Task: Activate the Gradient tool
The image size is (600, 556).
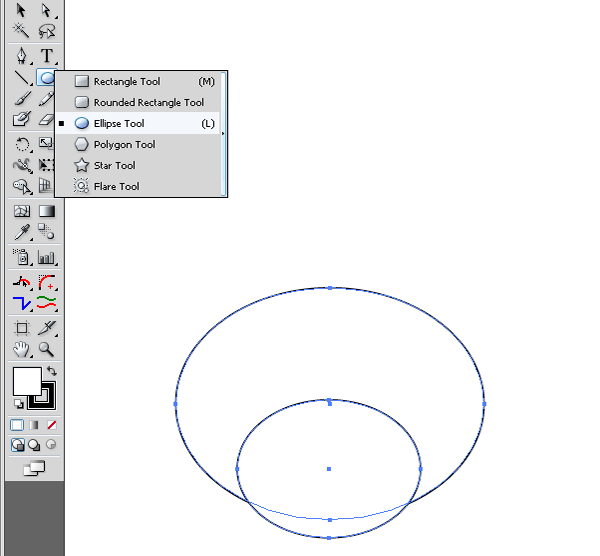Action: [x=47, y=211]
